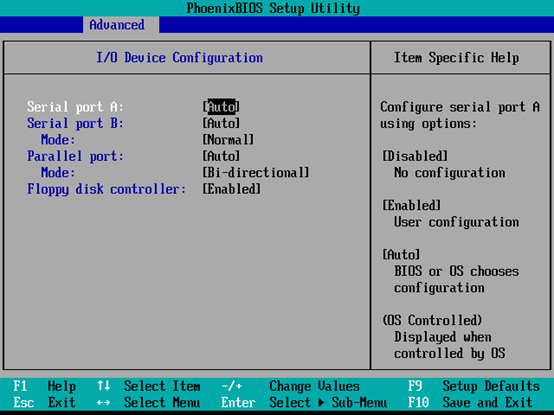554x415 pixels.
Task: Click the F10 Save and Exit key hint
Action: pyautogui.click(x=470, y=402)
